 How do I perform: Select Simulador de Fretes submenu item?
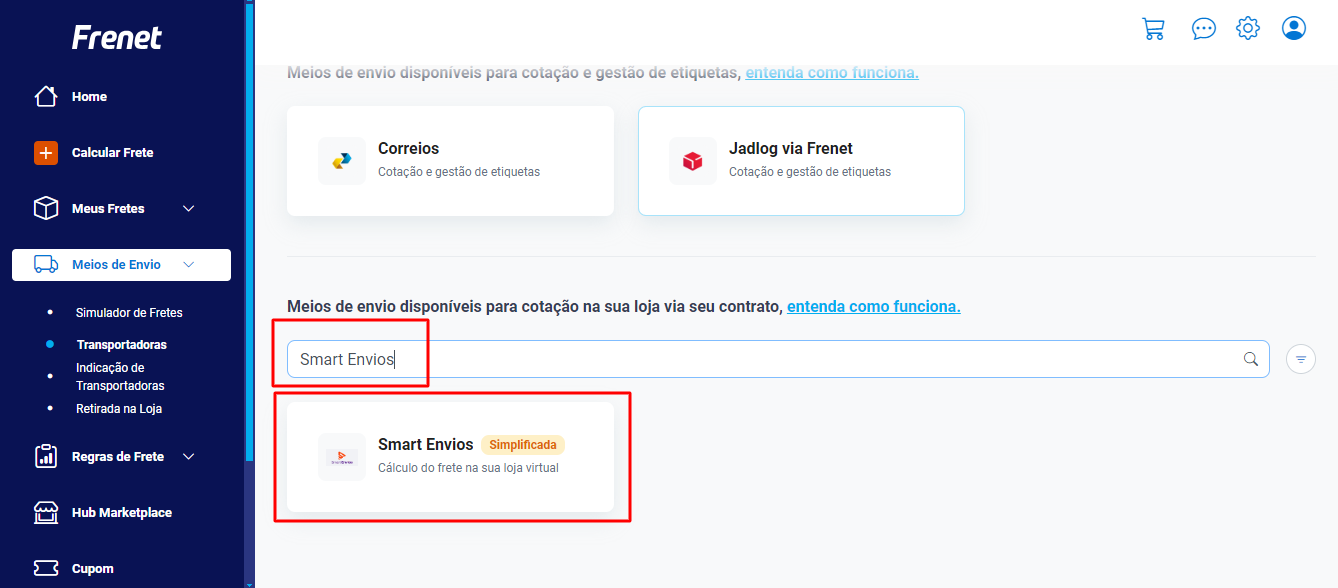point(129,313)
